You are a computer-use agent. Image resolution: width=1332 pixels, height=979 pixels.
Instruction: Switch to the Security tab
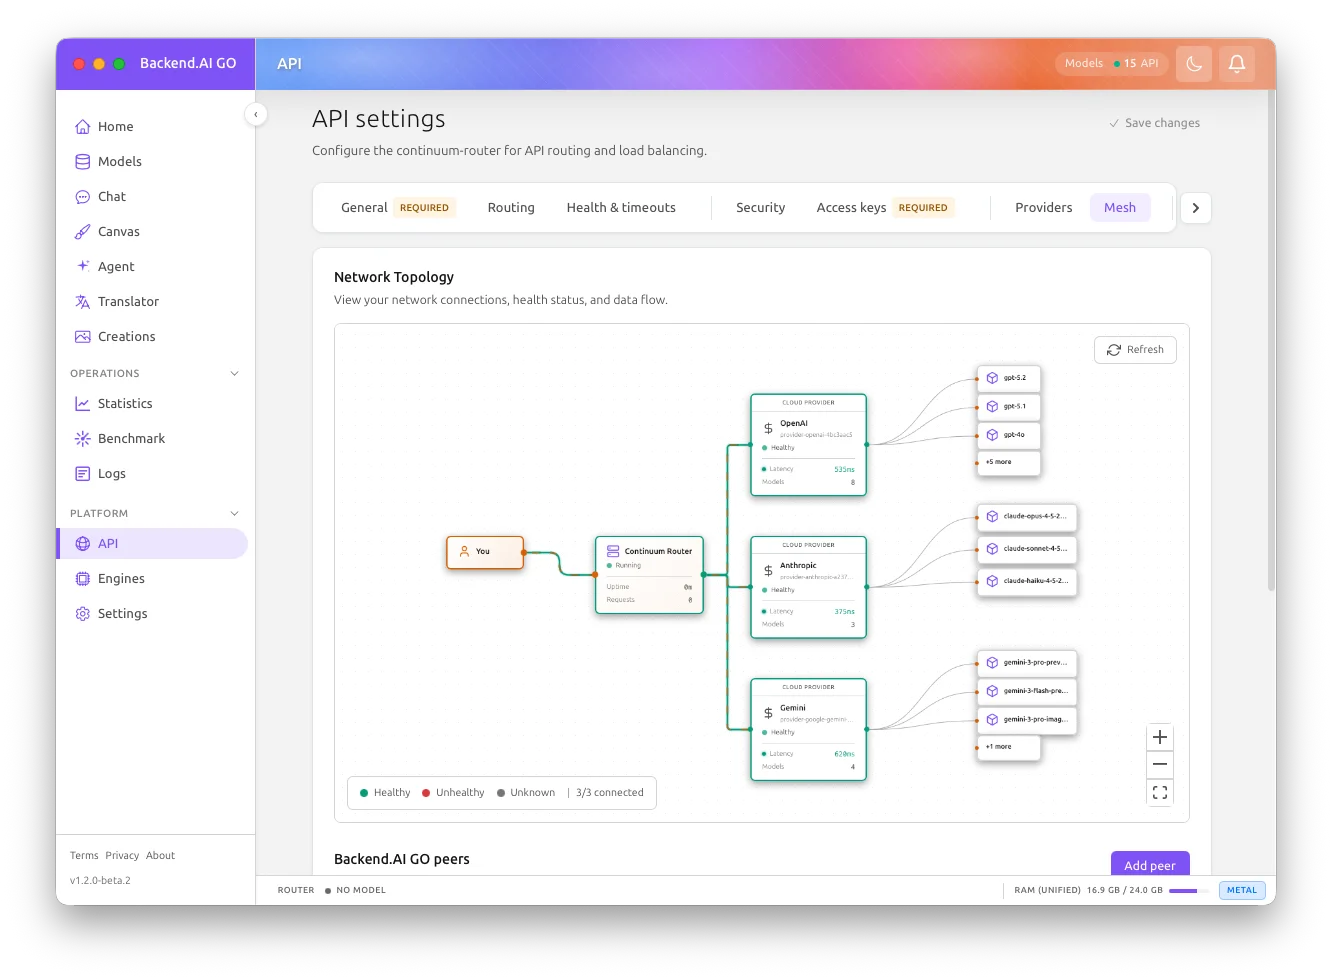click(x=760, y=207)
